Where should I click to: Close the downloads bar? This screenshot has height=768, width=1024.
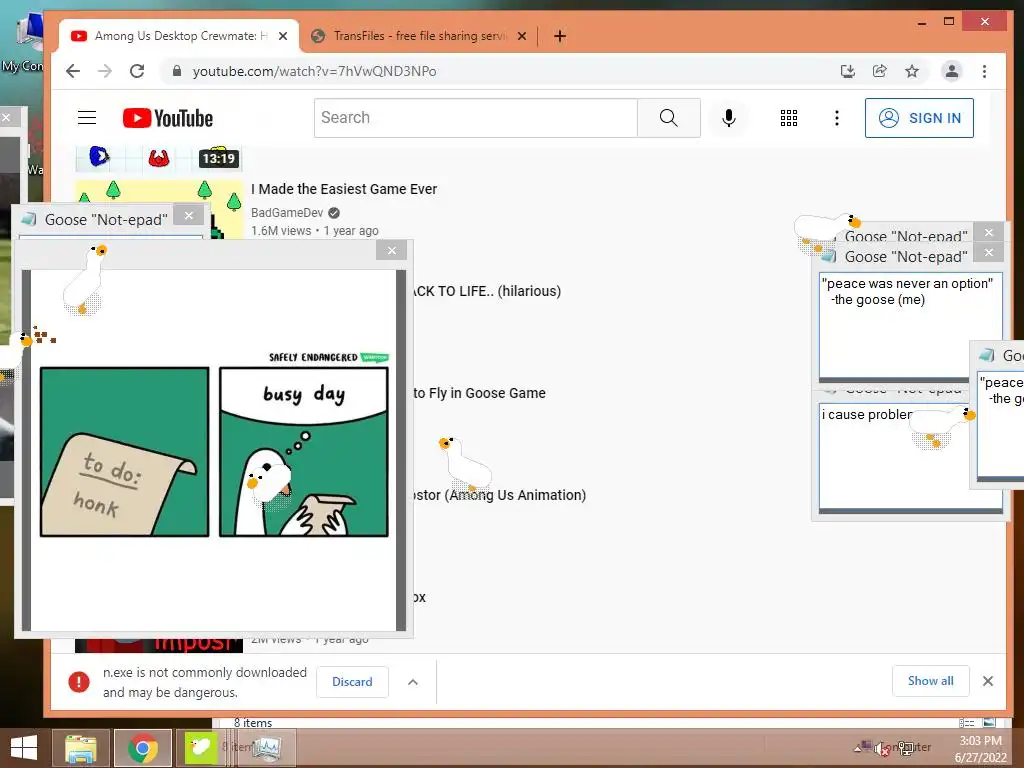[x=988, y=681]
